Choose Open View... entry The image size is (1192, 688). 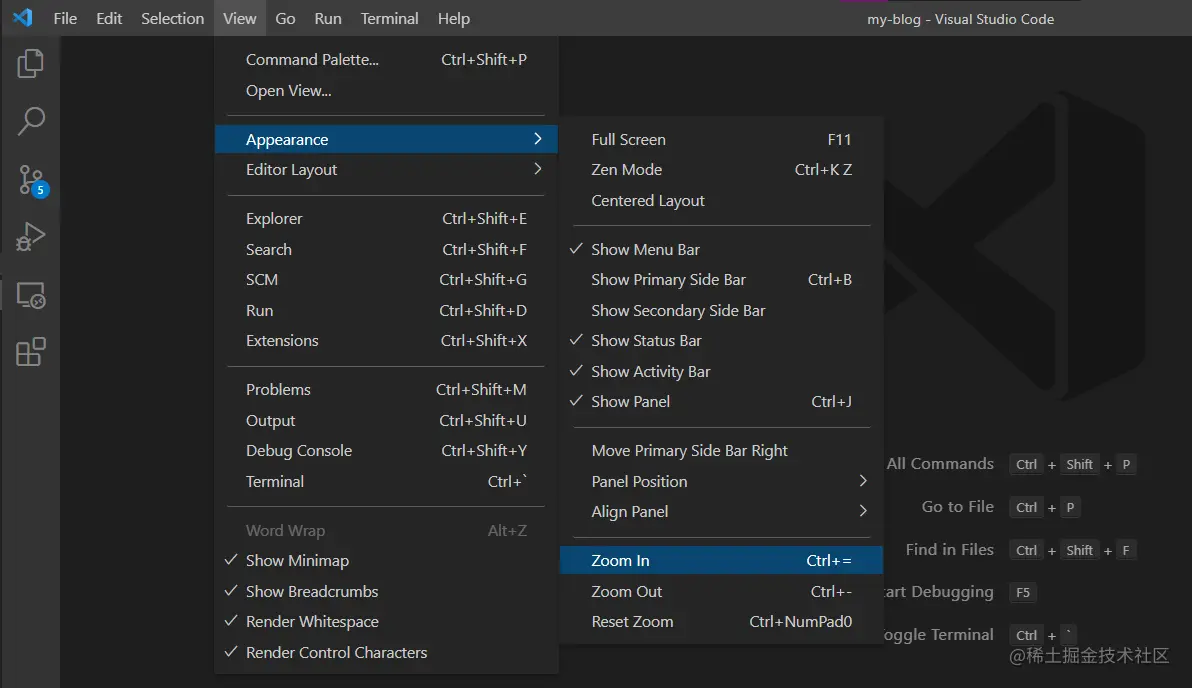[386, 90]
